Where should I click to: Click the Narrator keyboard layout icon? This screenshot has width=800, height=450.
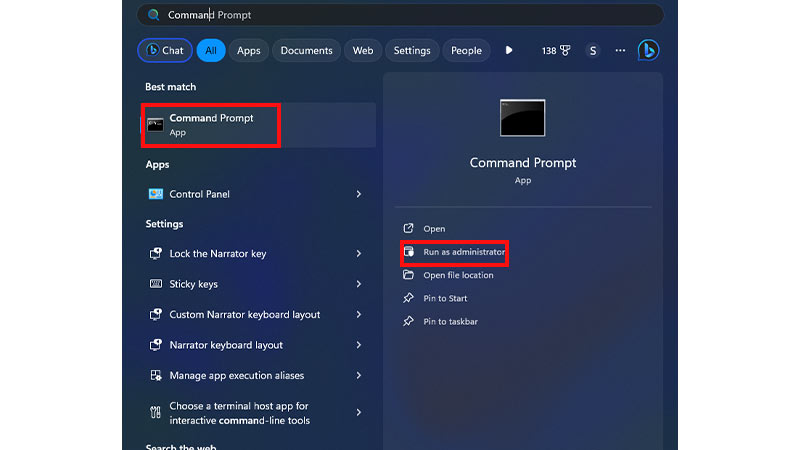(156, 345)
